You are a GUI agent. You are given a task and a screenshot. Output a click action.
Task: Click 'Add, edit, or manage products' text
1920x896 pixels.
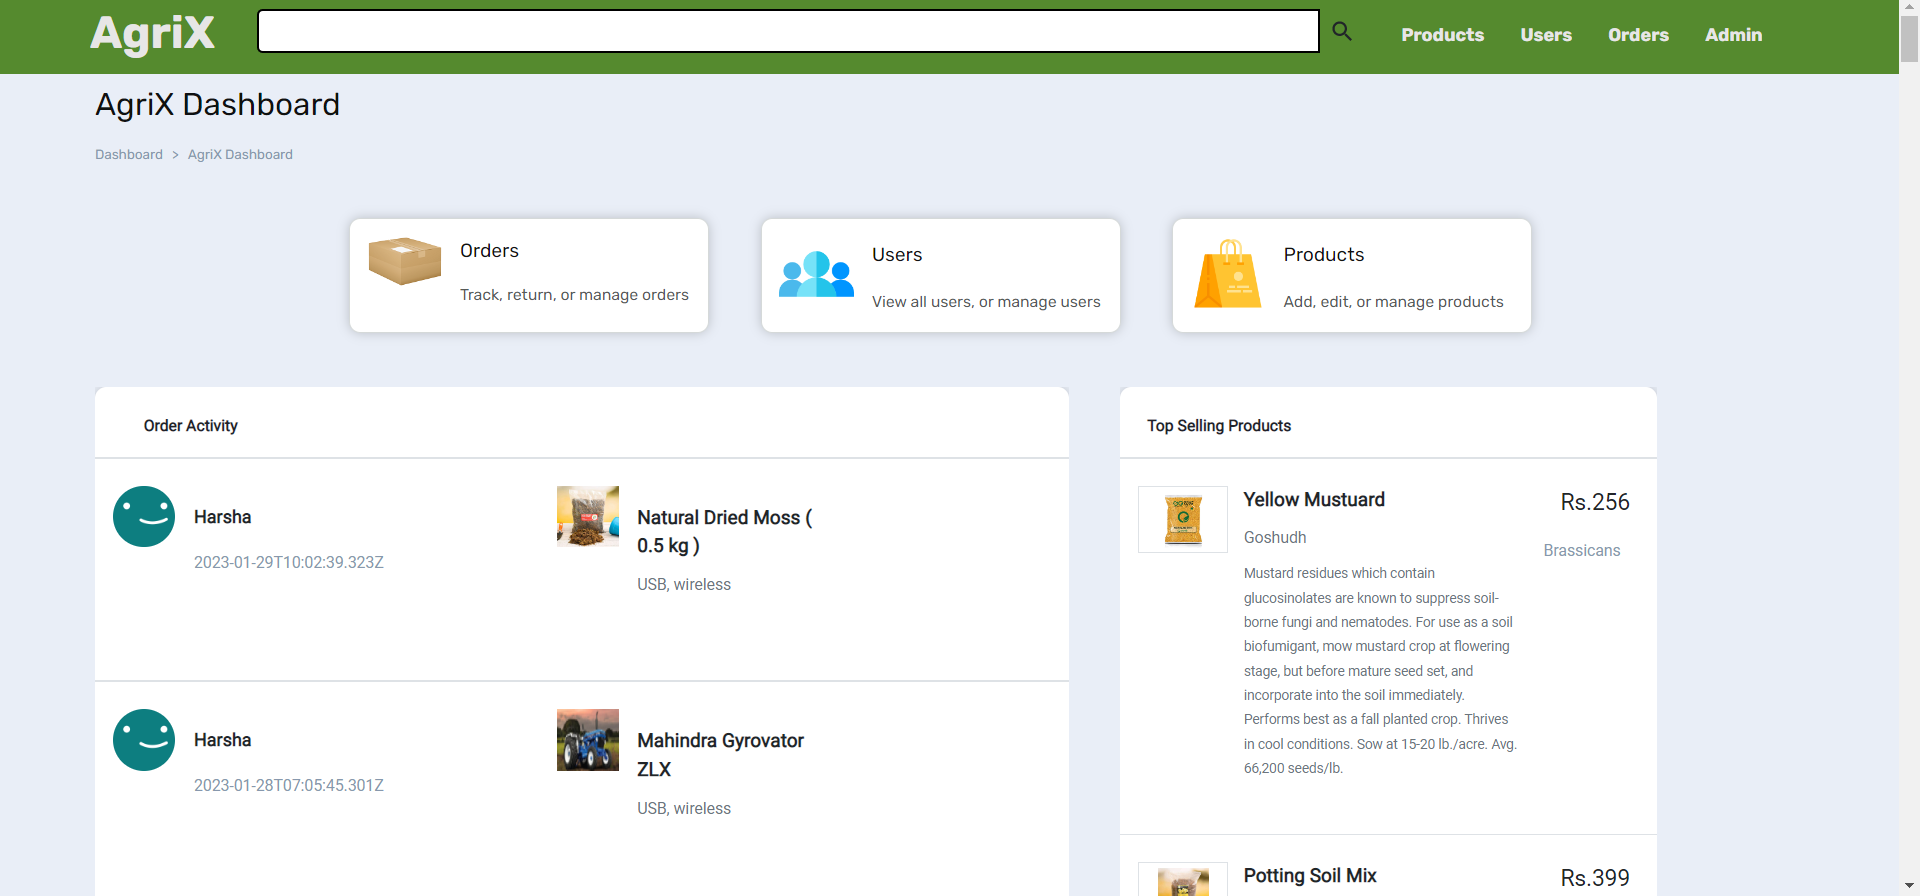point(1393,302)
